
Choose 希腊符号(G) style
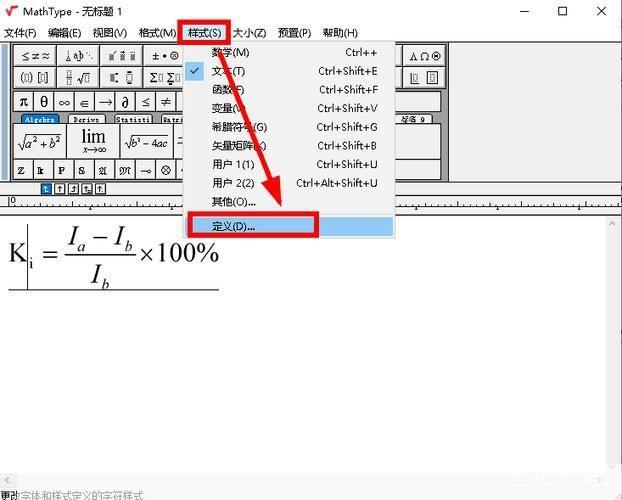289,127
